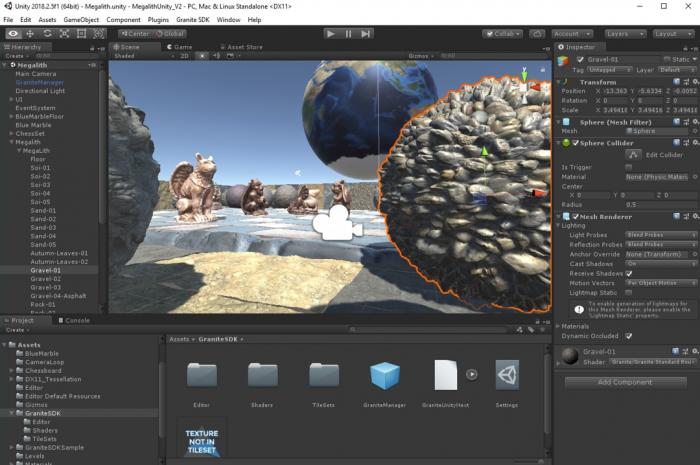Uncheck Dynamic Occluded
Screen dimensions: 700x465
(x=629, y=336)
